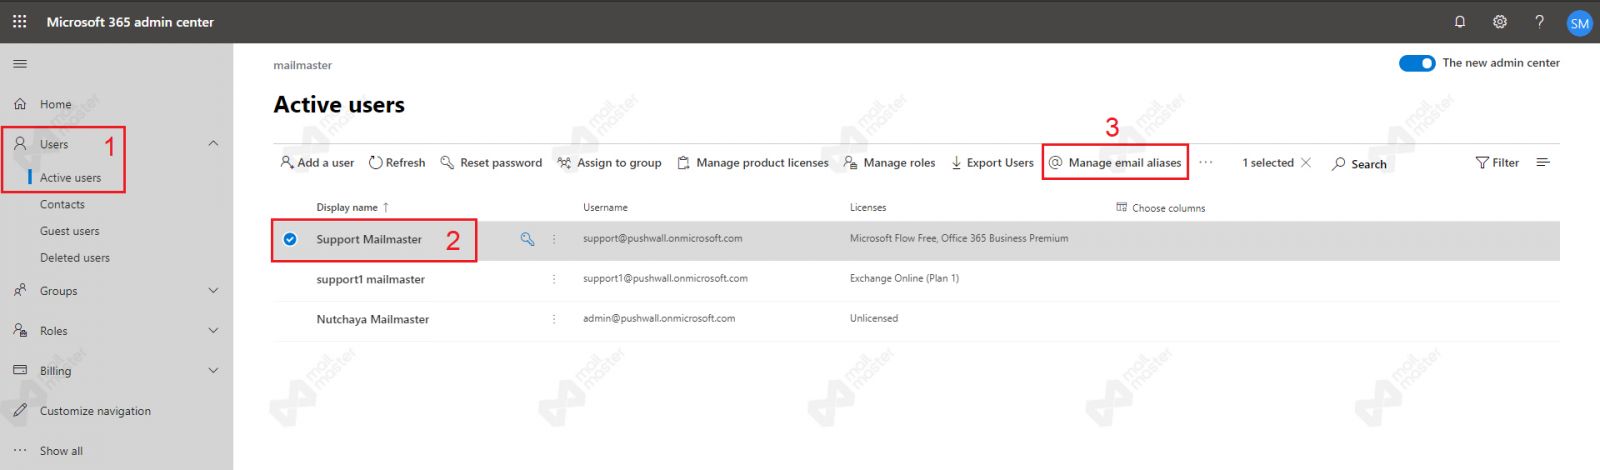The height and width of the screenshot is (470, 1600).
Task: Click the Username column header
Action: click(605, 207)
